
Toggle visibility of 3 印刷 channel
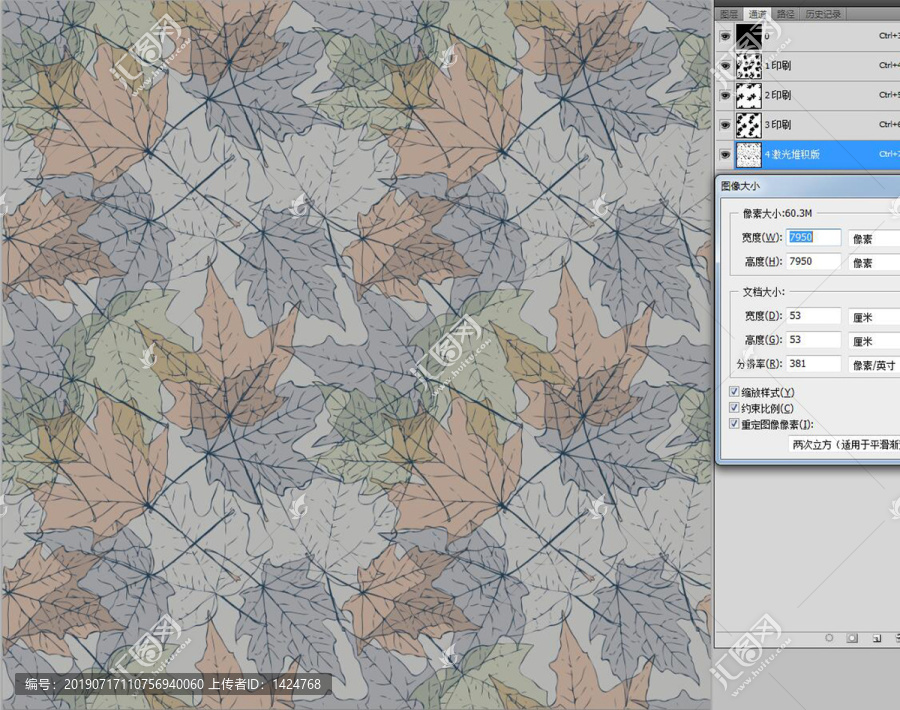coord(725,125)
